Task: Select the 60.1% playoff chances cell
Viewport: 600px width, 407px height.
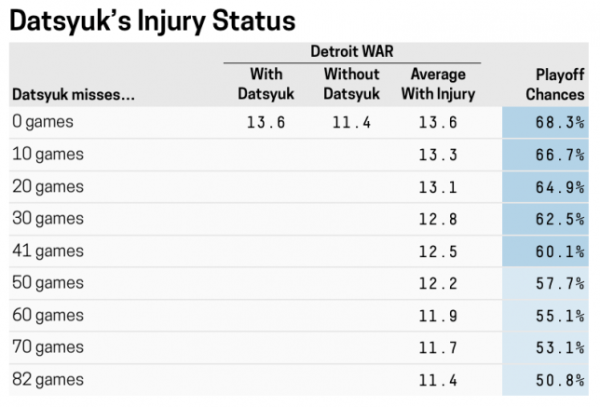Action: pyautogui.click(x=560, y=251)
